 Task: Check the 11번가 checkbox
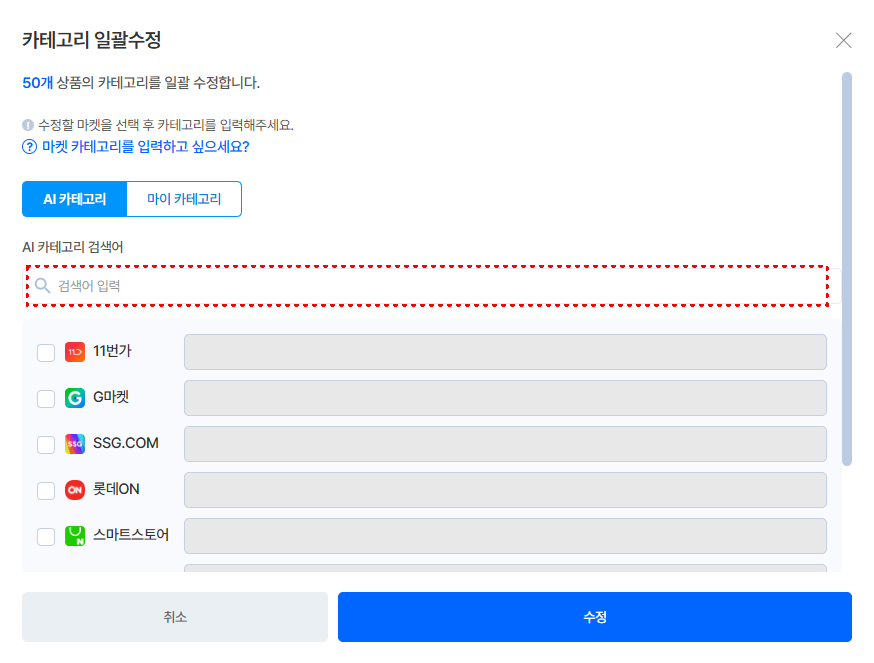[46, 352]
